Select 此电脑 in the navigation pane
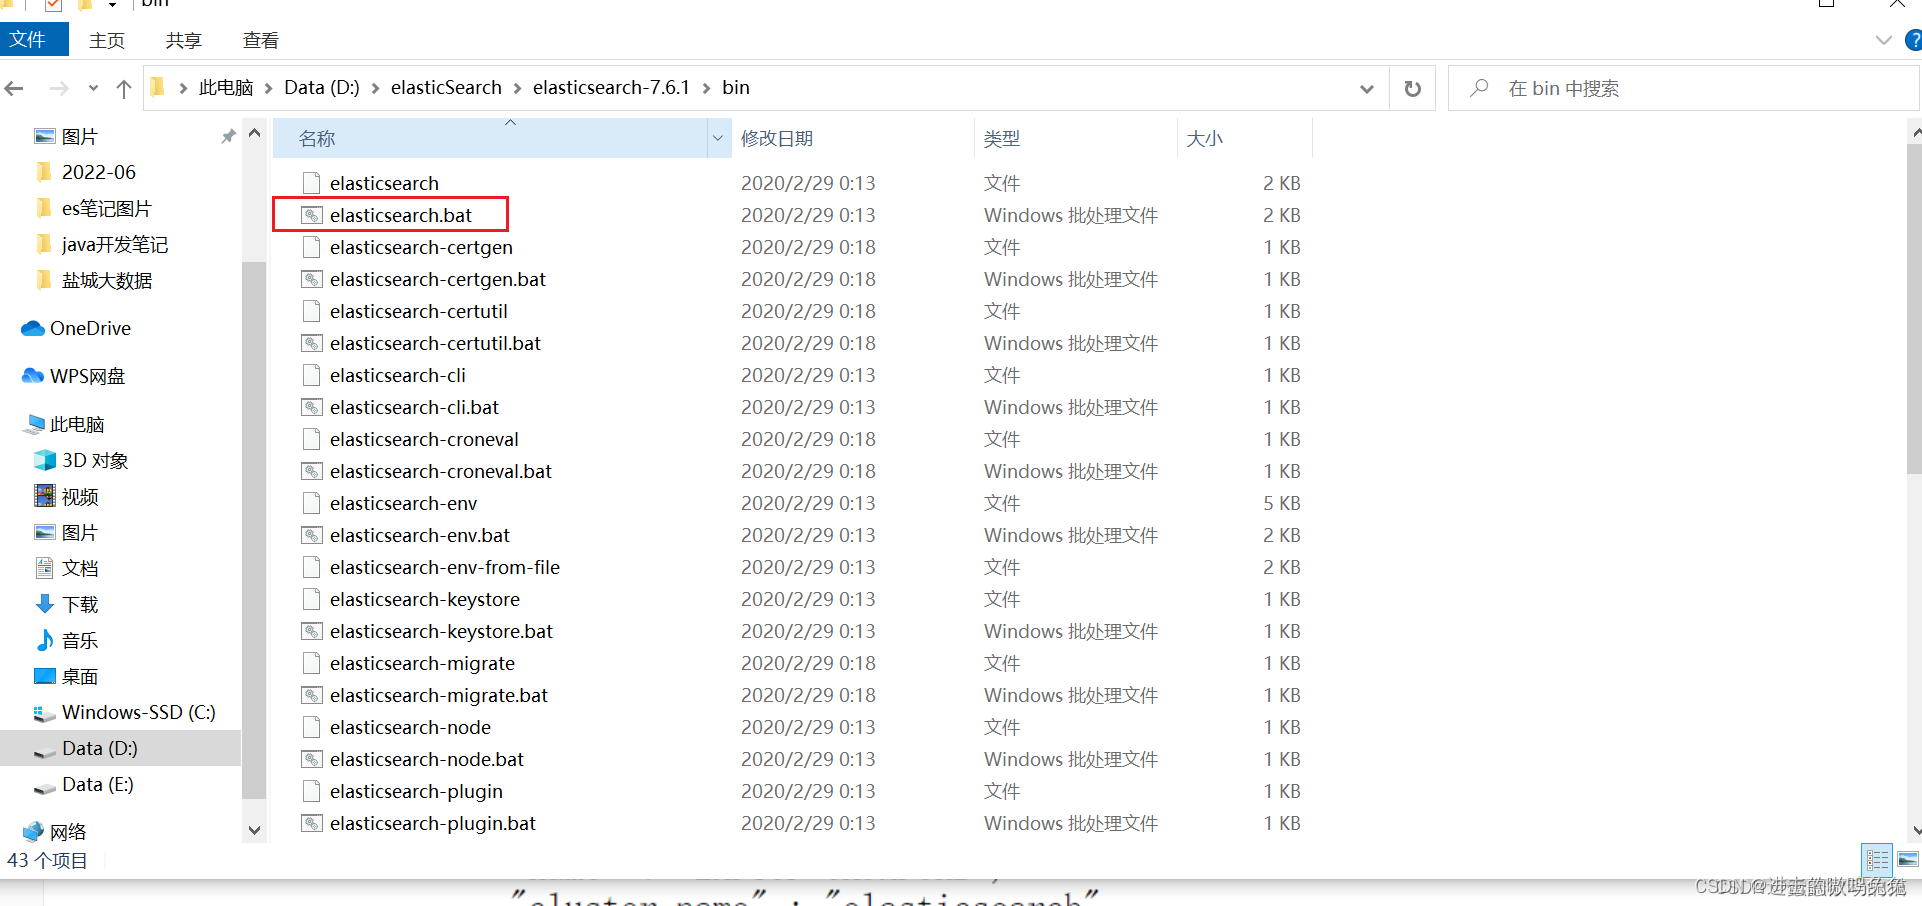 (77, 424)
